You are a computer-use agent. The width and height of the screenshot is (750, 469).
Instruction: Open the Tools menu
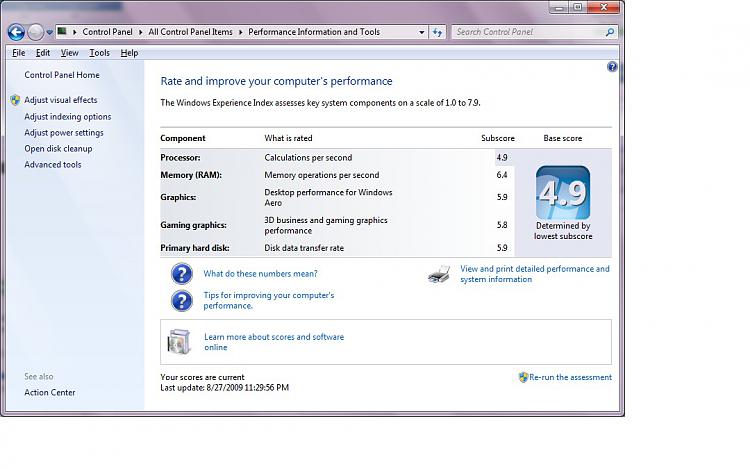pos(99,53)
